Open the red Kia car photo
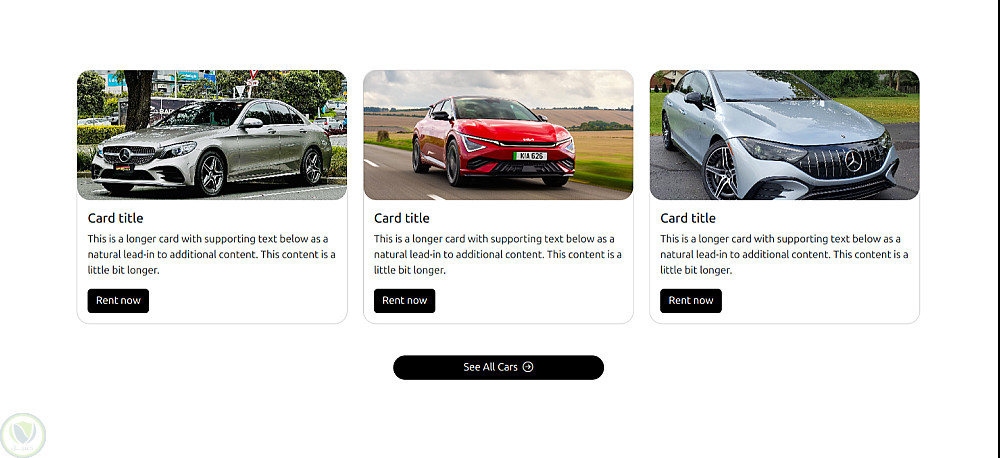The height and width of the screenshot is (458, 1000). point(498,135)
